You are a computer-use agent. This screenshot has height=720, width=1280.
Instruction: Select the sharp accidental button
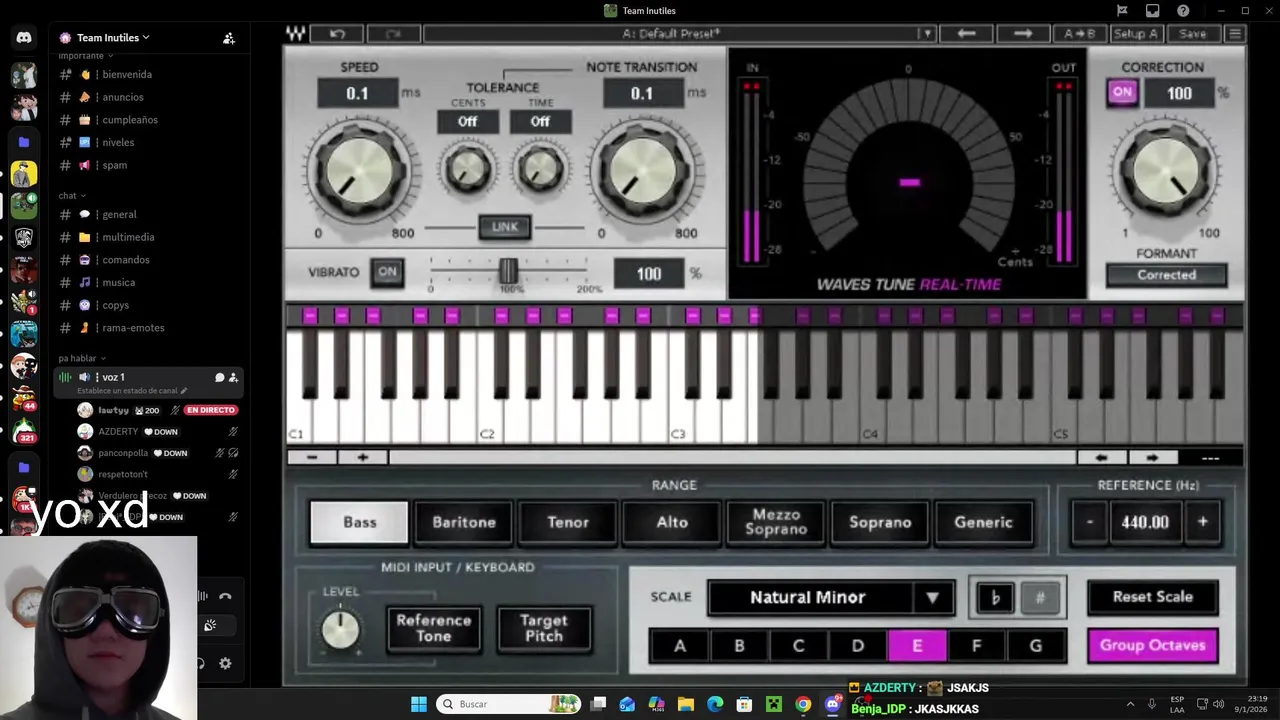point(1040,598)
